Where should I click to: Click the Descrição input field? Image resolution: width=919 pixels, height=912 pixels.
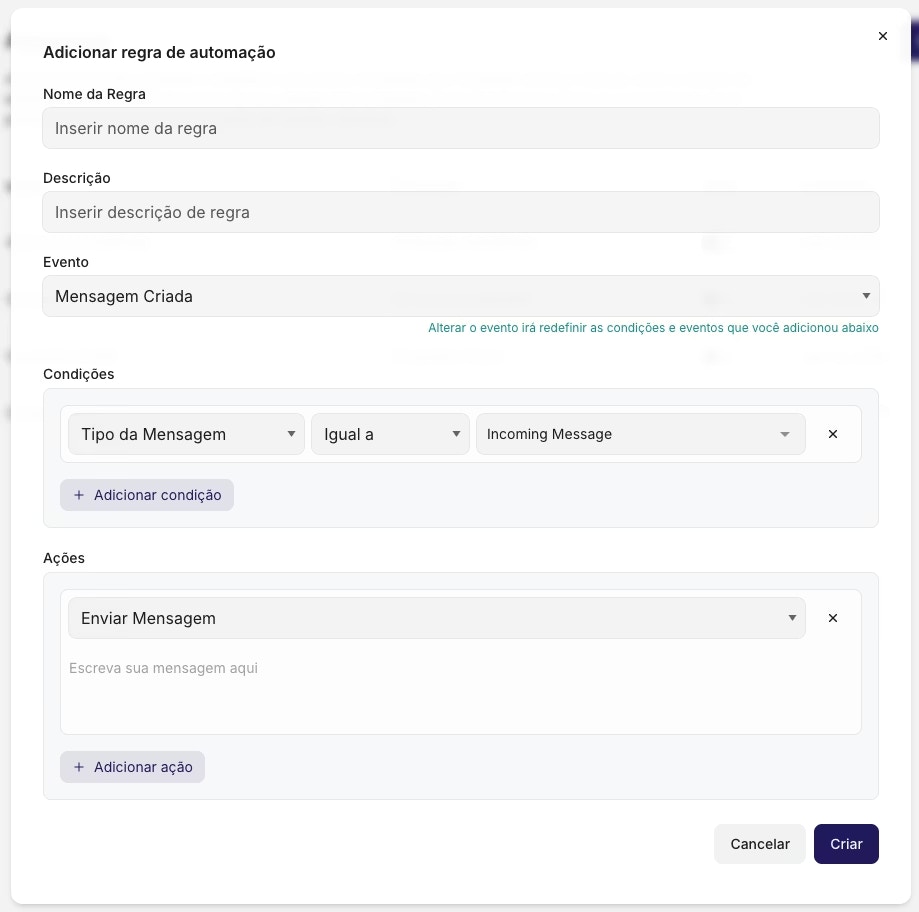[460, 212]
